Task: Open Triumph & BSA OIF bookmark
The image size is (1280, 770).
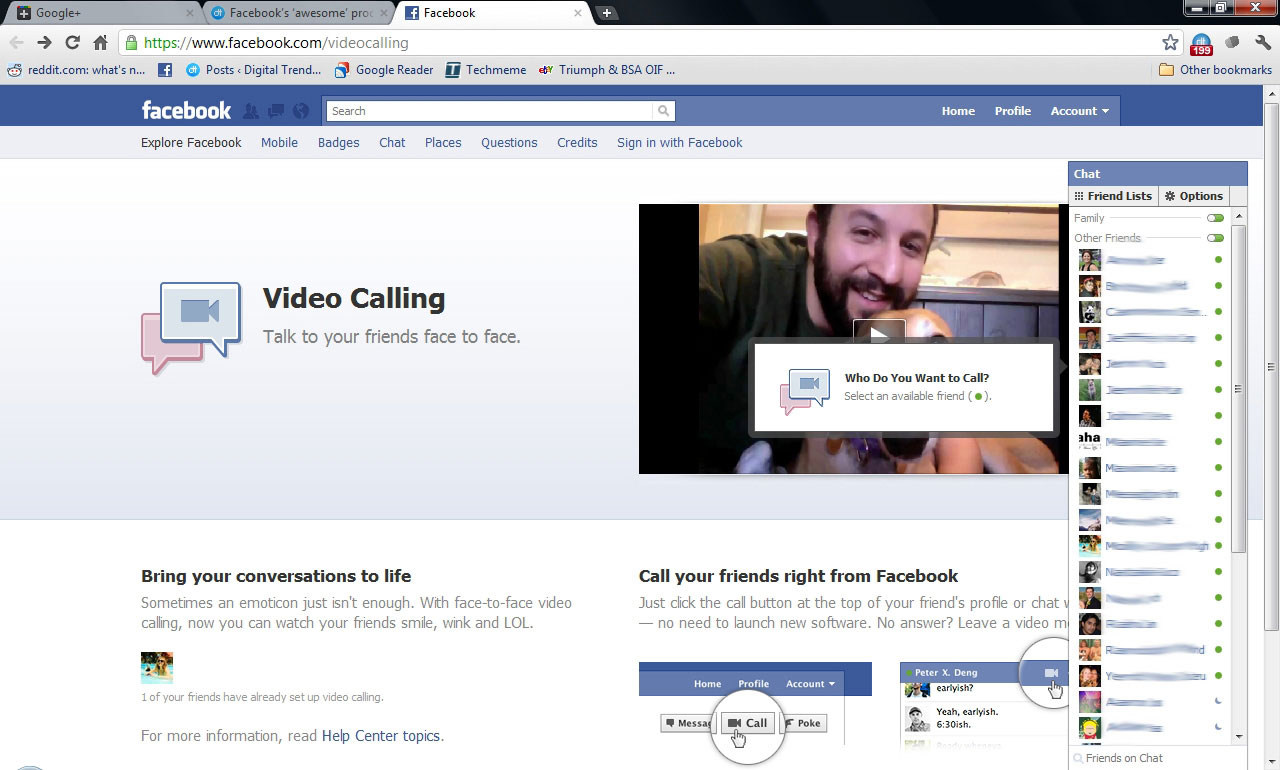Action: [x=607, y=70]
